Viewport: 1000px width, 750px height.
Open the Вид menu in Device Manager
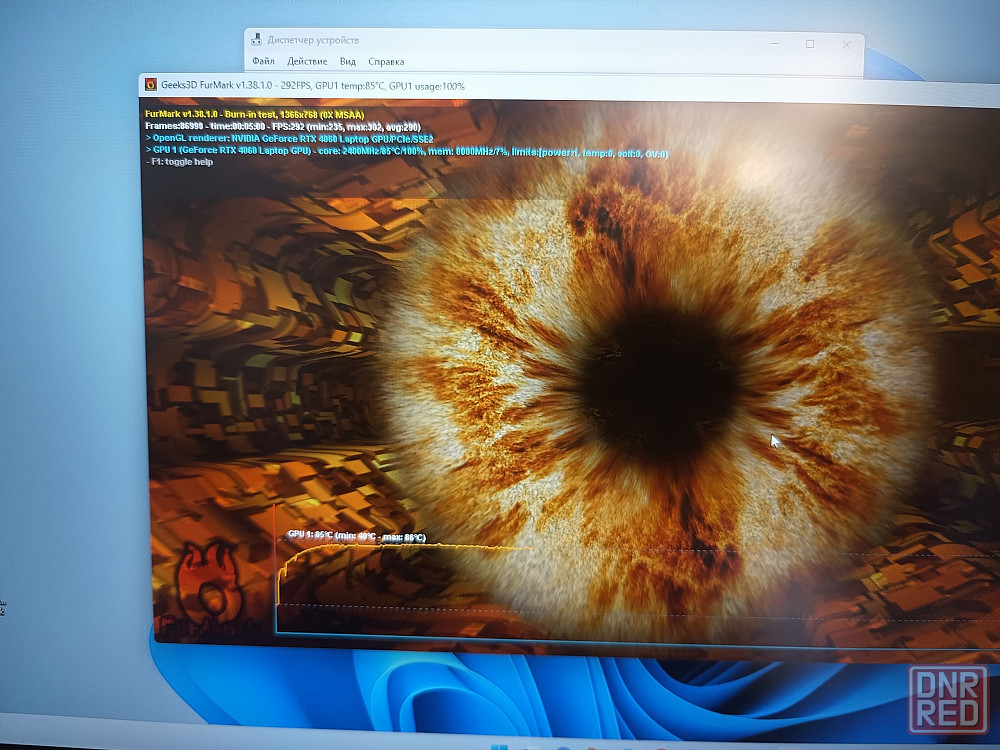click(x=348, y=61)
